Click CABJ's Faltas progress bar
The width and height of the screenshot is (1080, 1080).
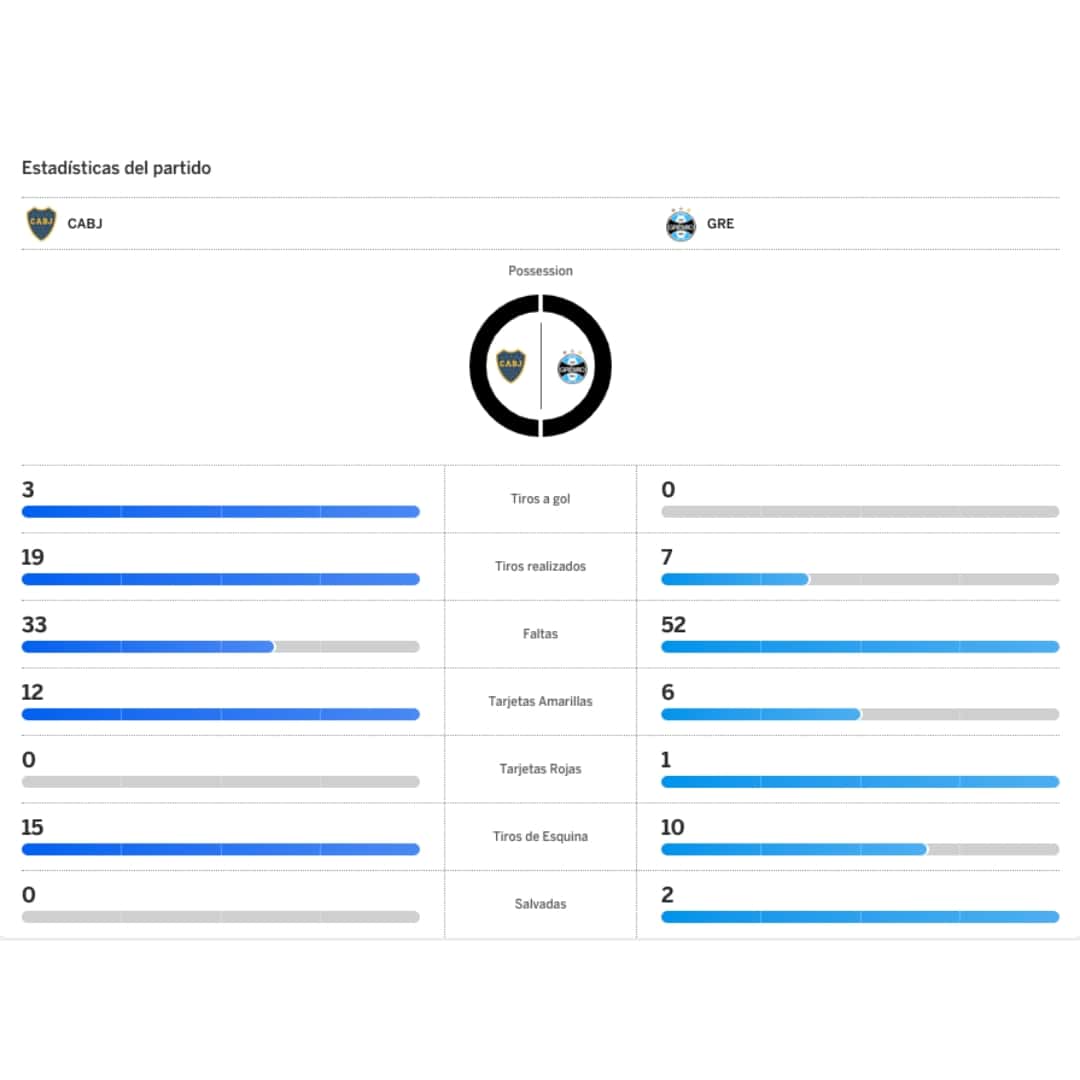(220, 647)
